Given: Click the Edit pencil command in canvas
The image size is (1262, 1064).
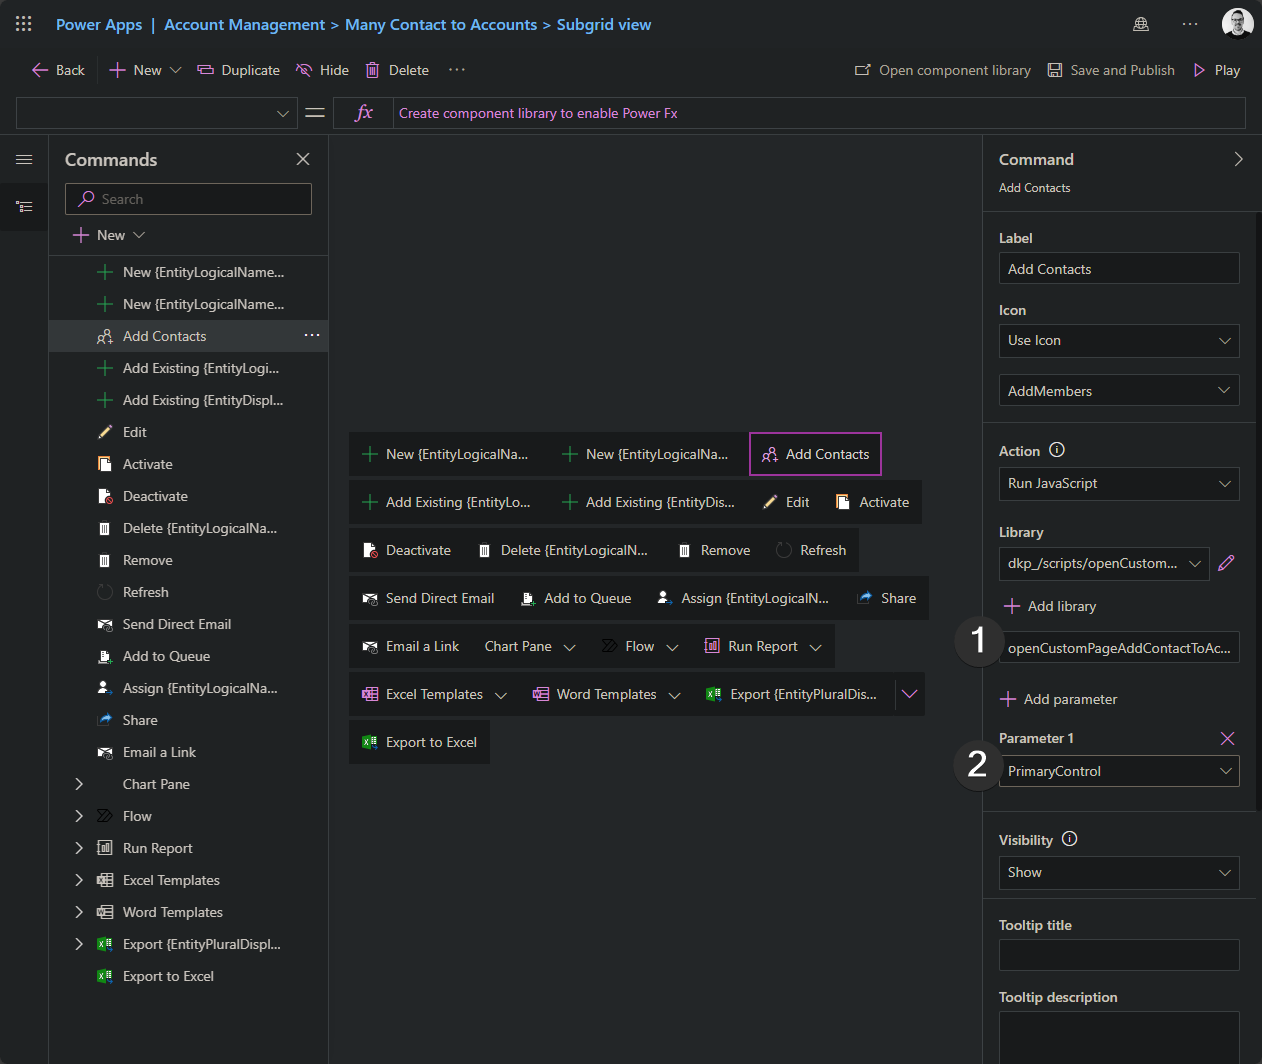Looking at the screenshot, I should 786,502.
